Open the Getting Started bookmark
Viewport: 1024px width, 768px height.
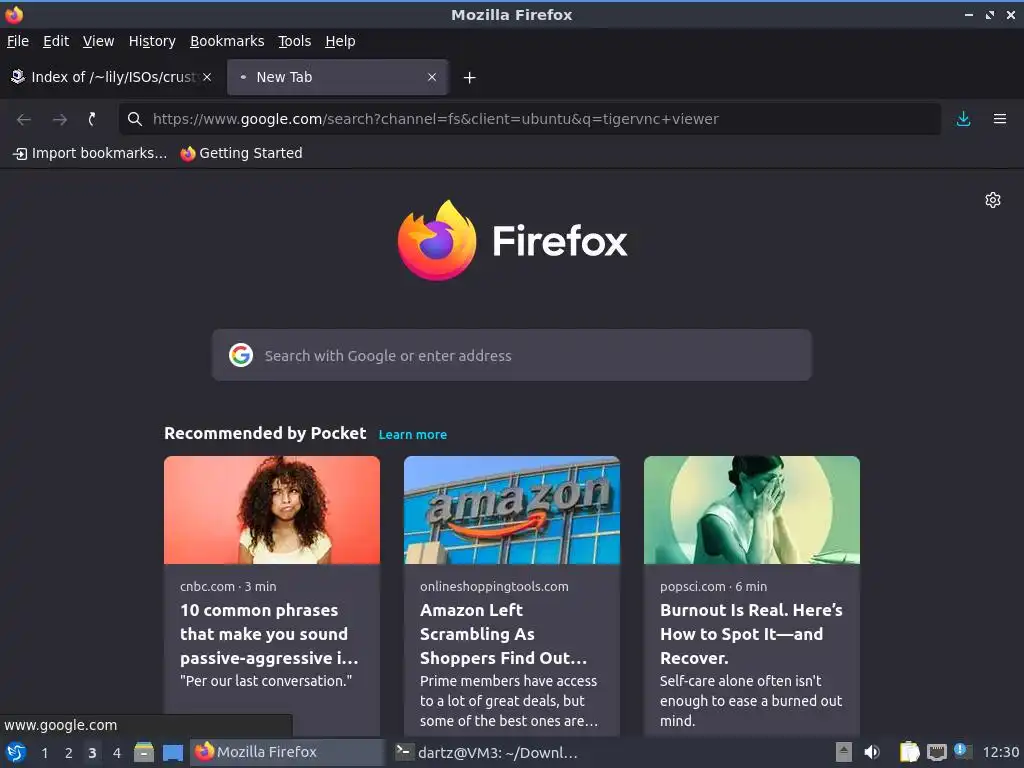click(241, 153)
